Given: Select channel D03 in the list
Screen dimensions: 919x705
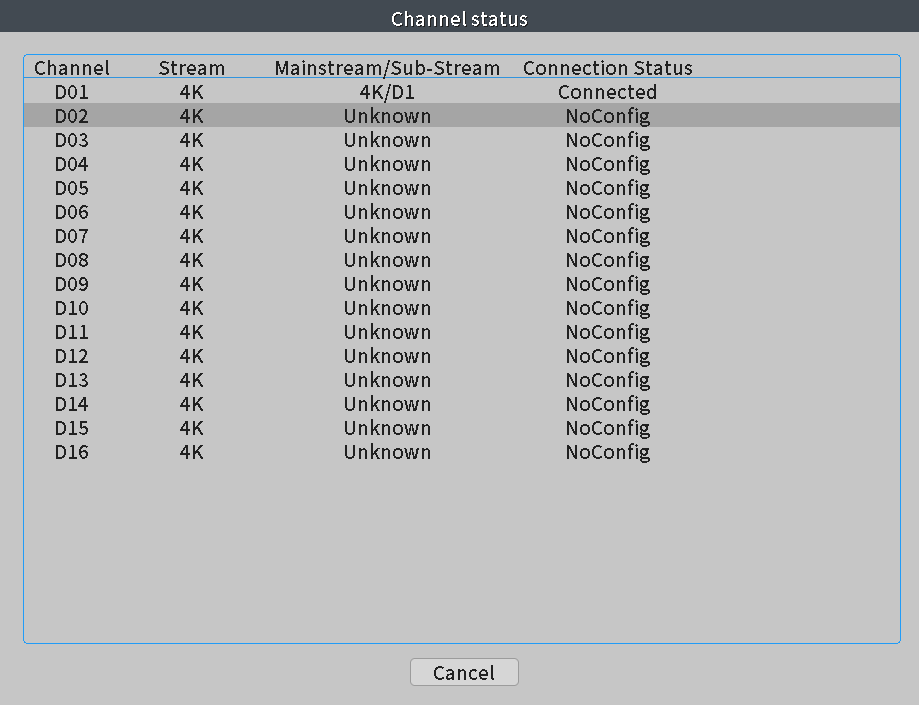Looking at the screenshot, I should (72, 140).
